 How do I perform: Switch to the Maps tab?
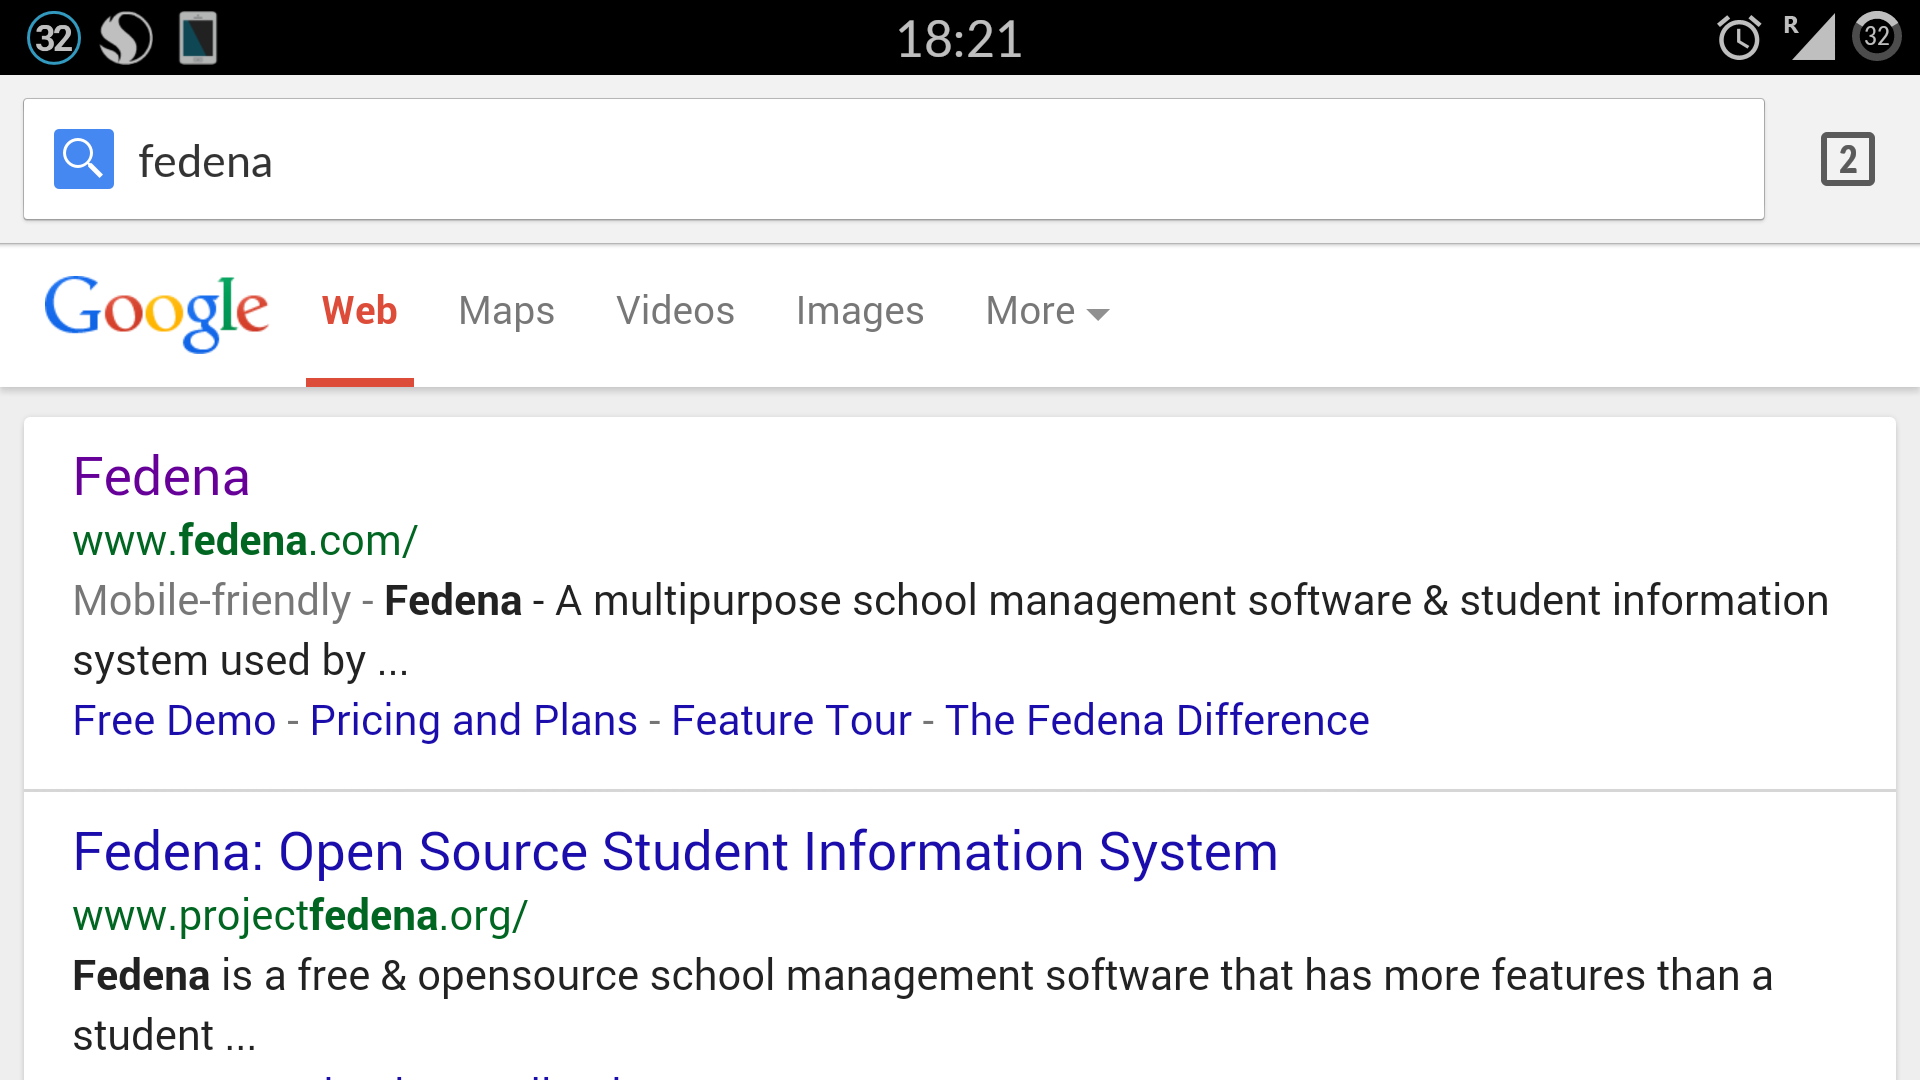point(506,311)
